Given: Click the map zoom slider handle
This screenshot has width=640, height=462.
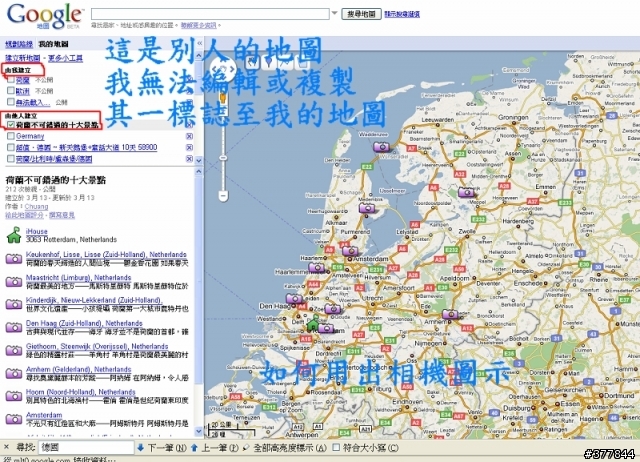Looking at the screenshot, I should (x=223, y=158).
